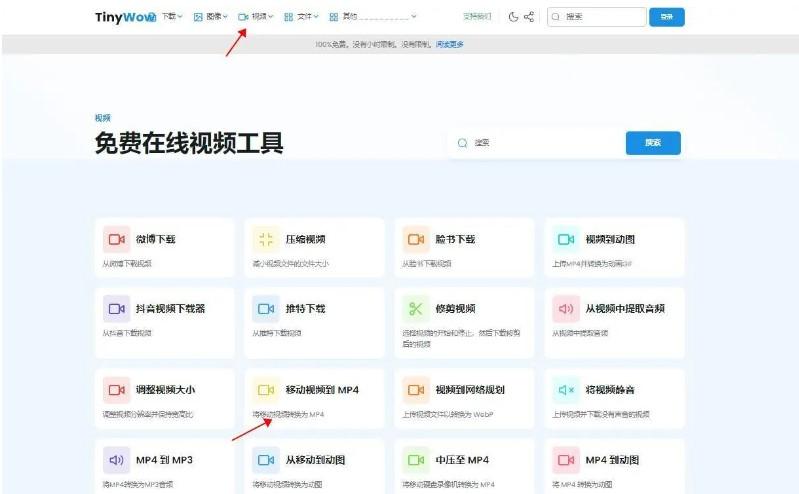
Task: Click the blue search button beside 免费在线视频工具
Action: pos(653,143)
